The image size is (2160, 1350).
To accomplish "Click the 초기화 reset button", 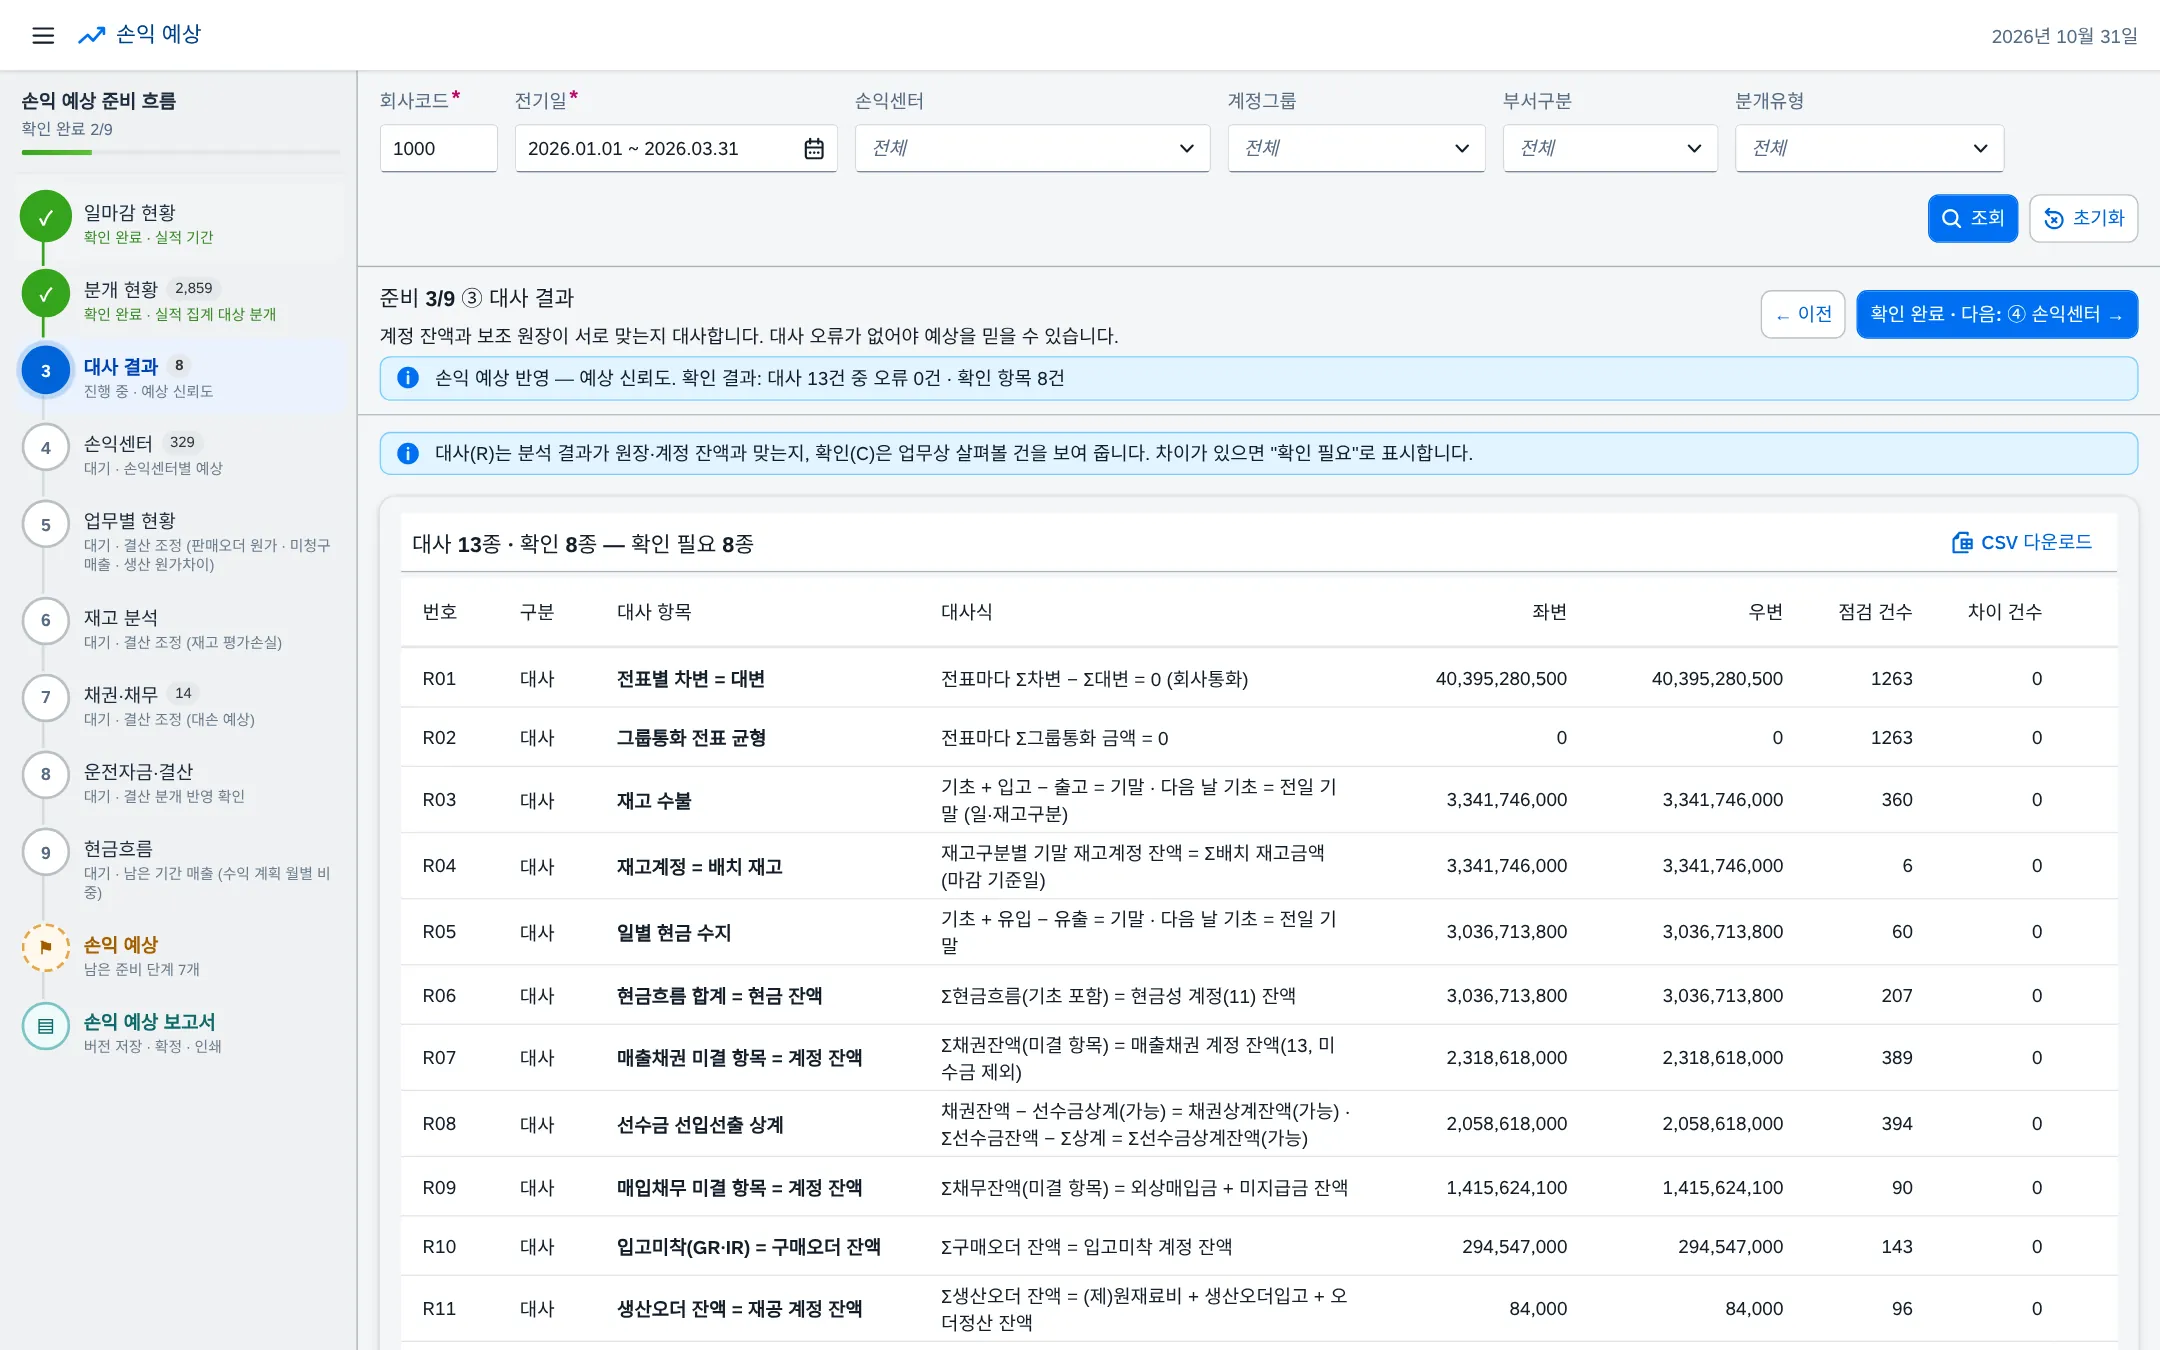I will [x=2083, y=218].
